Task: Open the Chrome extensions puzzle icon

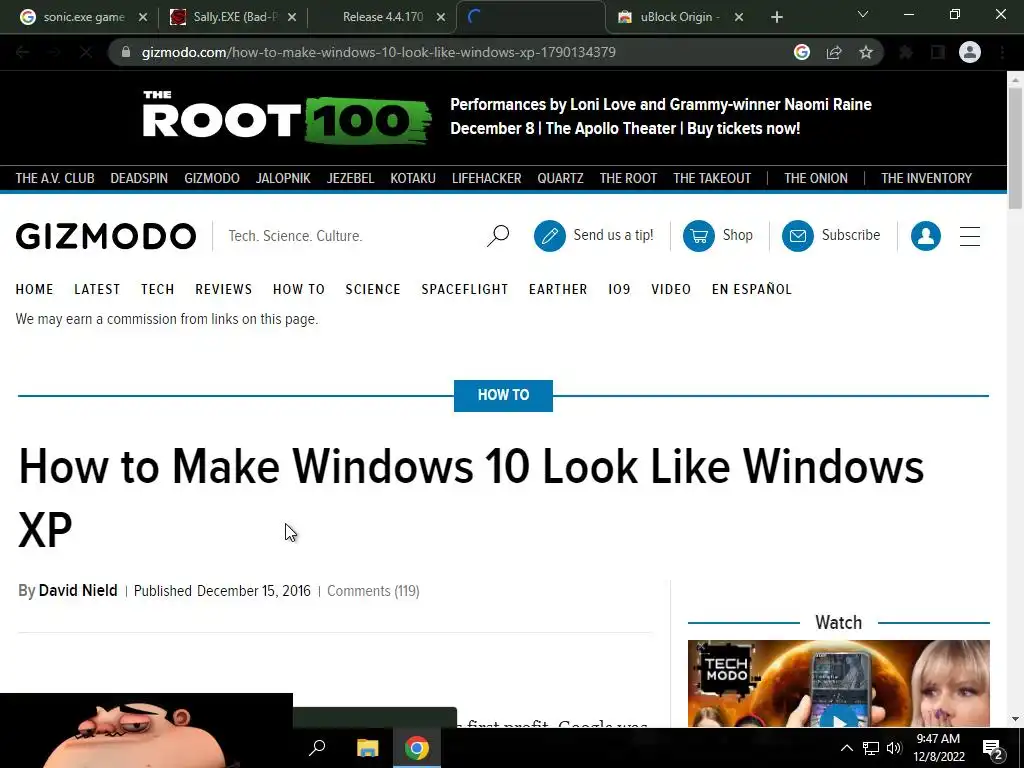Action: 905,52
